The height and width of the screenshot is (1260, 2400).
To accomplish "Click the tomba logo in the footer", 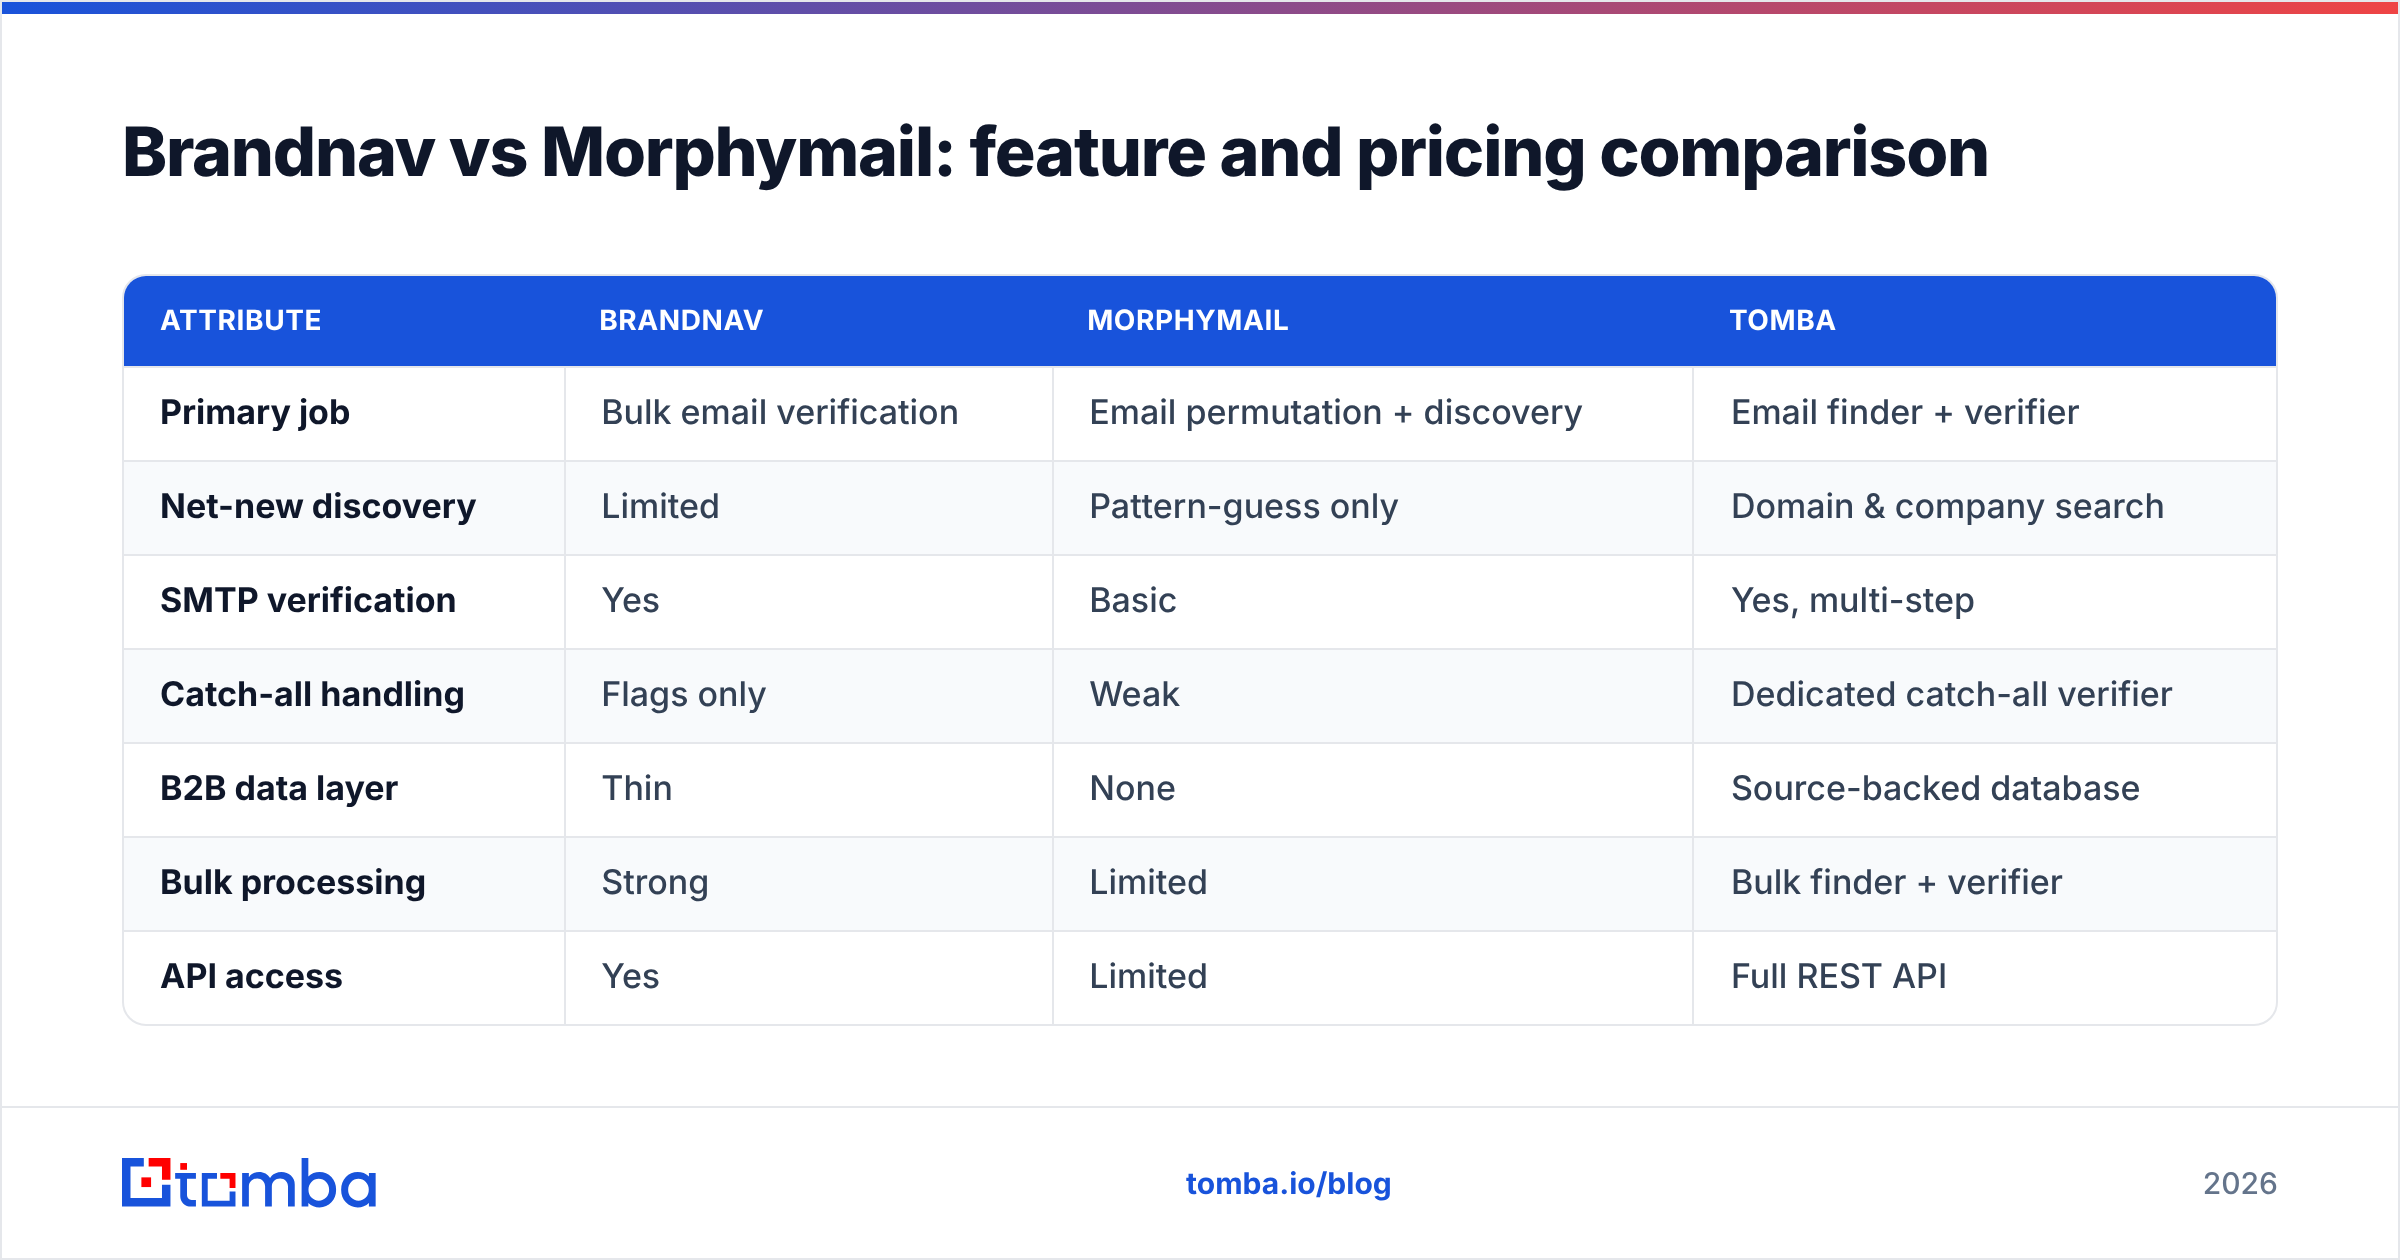I will tap(249, 1183).
